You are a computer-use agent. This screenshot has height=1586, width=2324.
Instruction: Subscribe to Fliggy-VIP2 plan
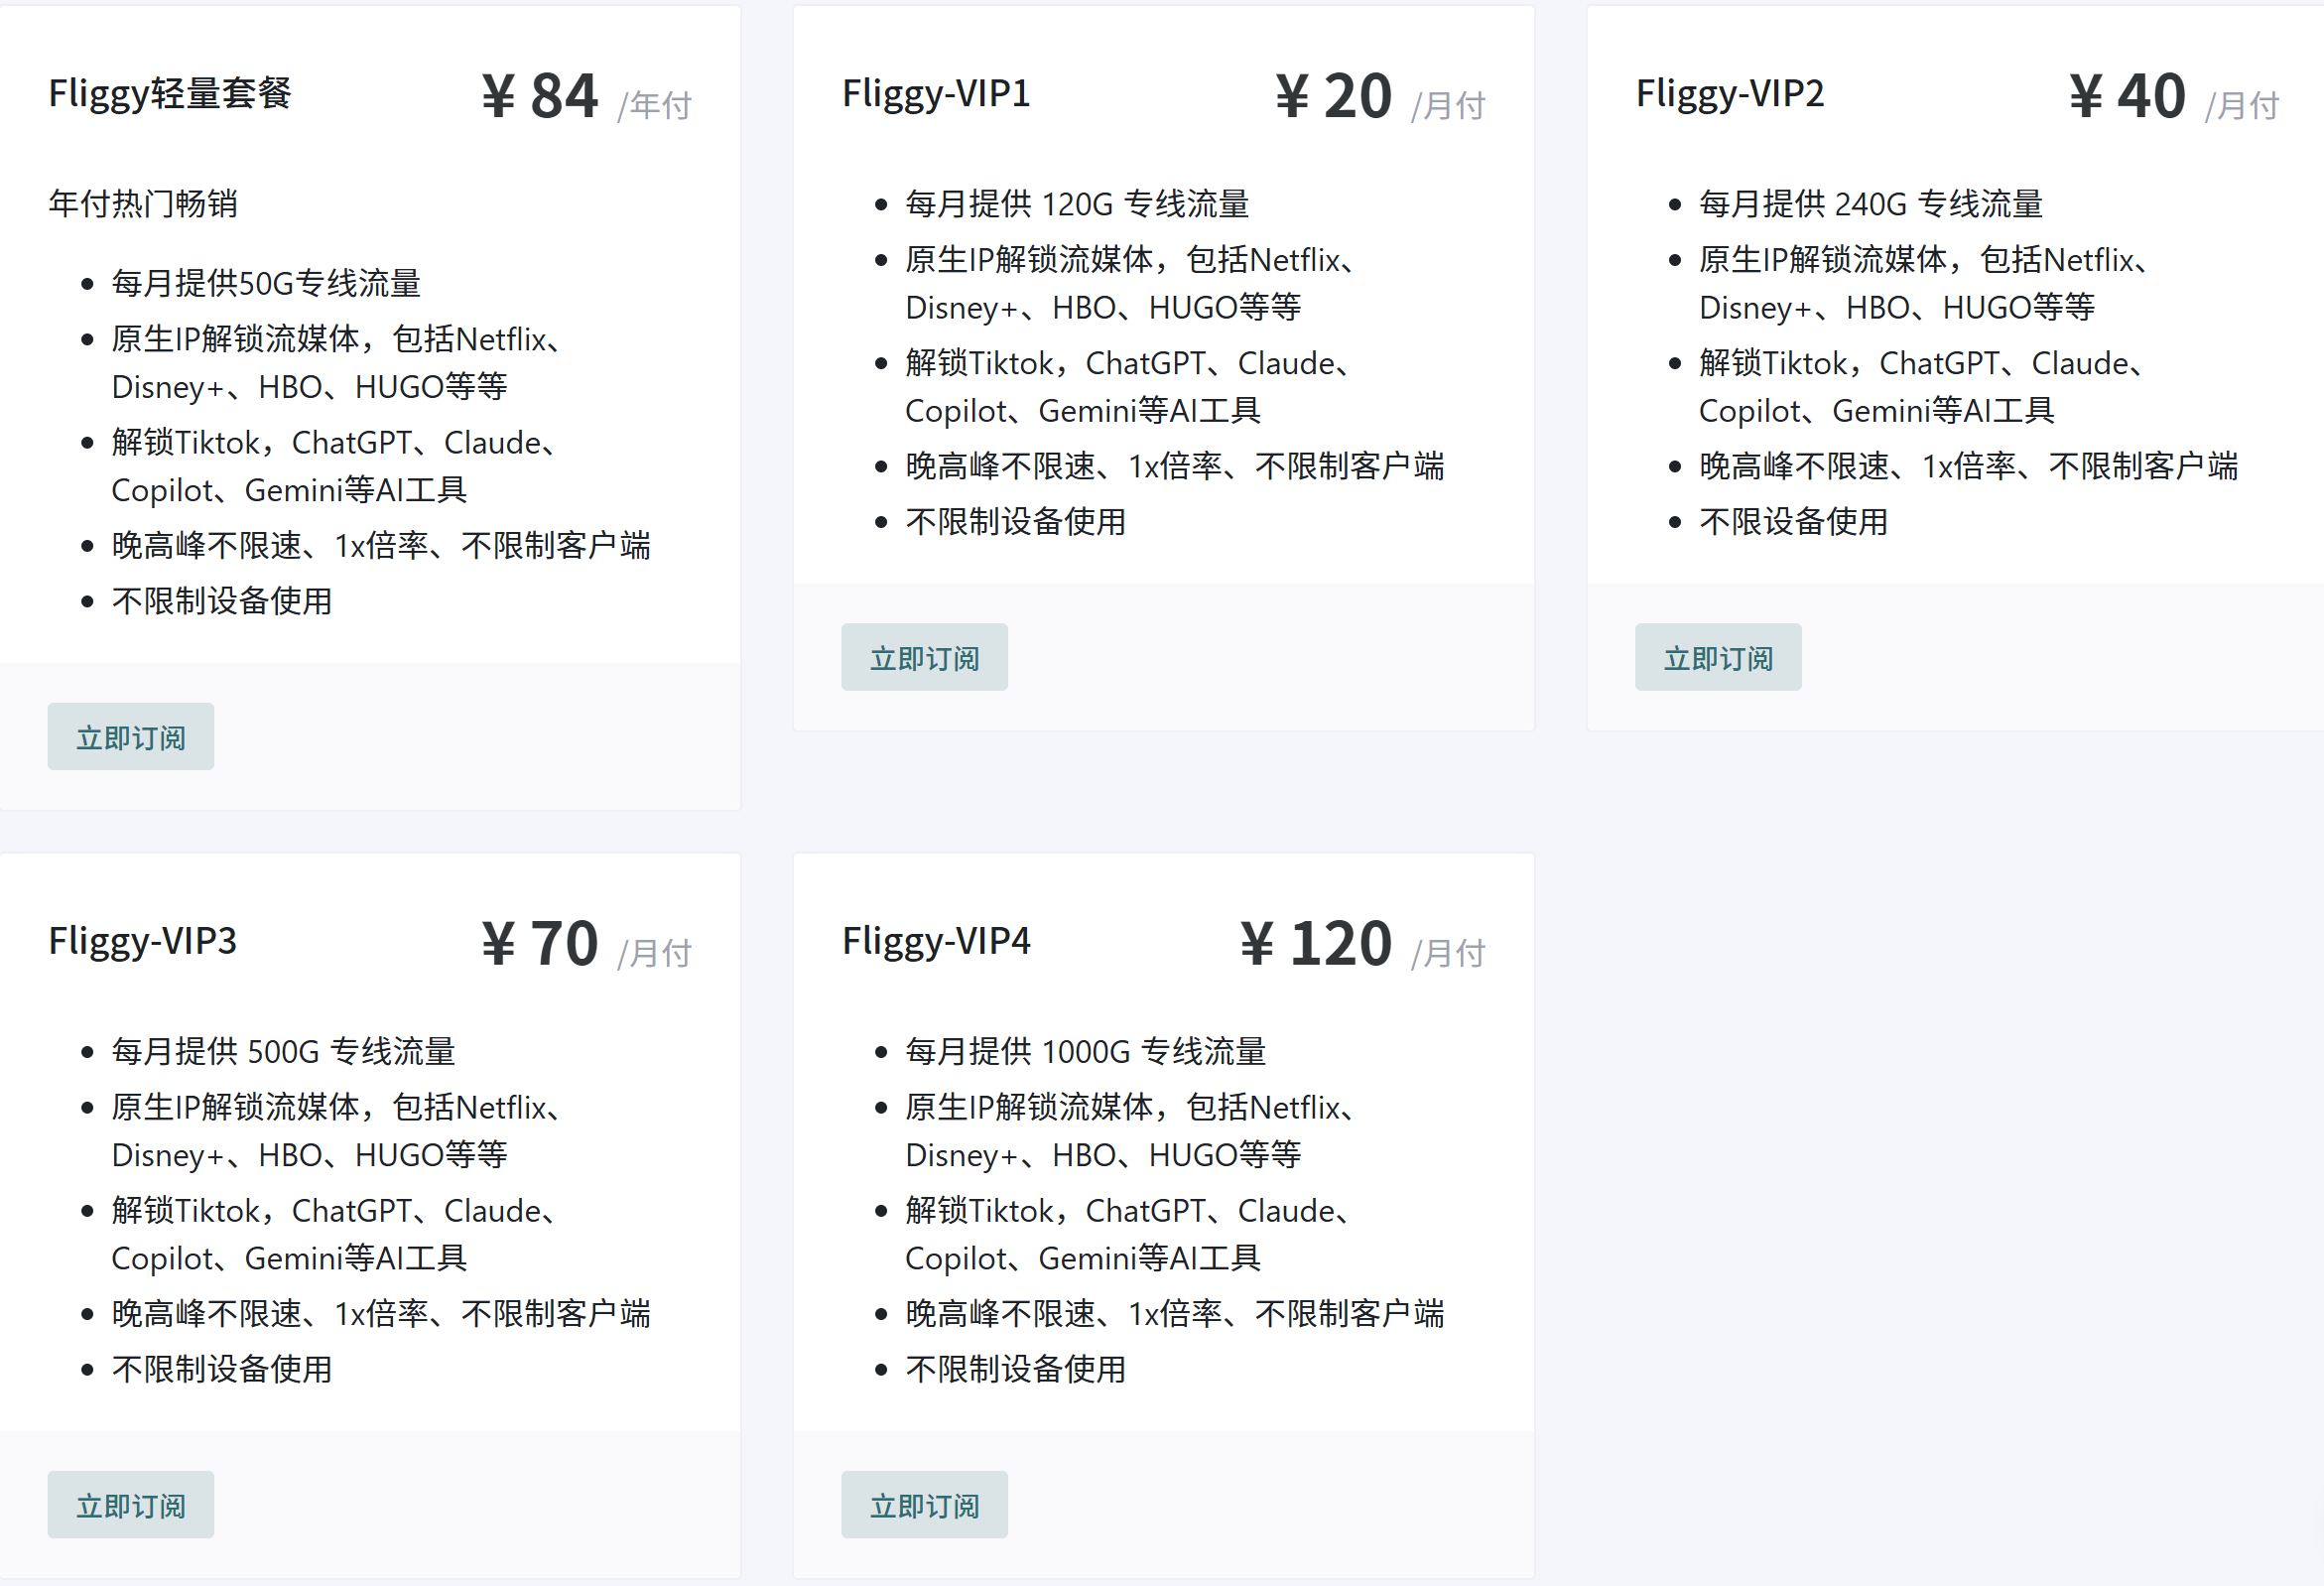(1718, 657)
